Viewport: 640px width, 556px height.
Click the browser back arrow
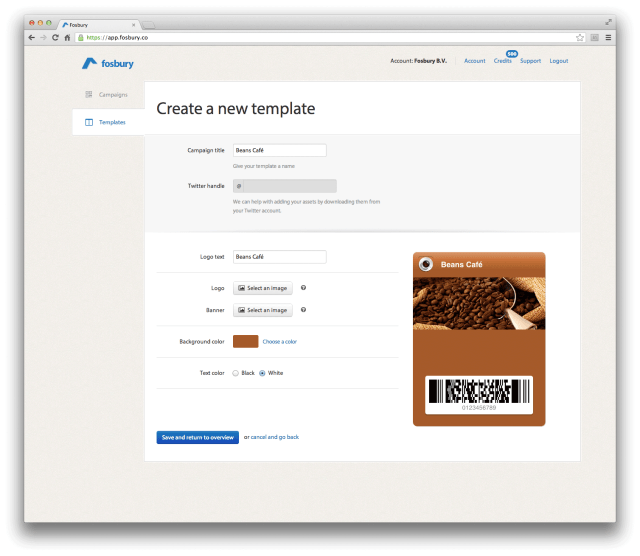[31, 38]
